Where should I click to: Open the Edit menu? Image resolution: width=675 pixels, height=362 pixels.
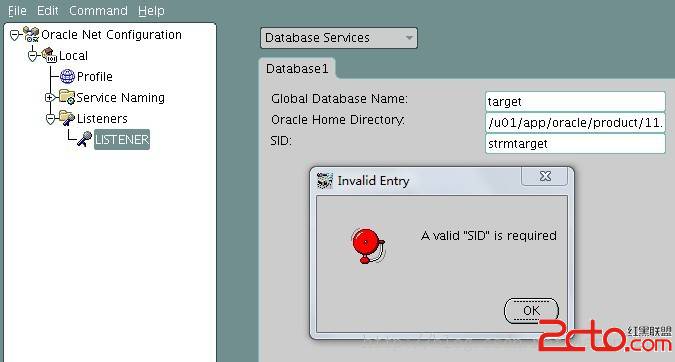(47, 10)
